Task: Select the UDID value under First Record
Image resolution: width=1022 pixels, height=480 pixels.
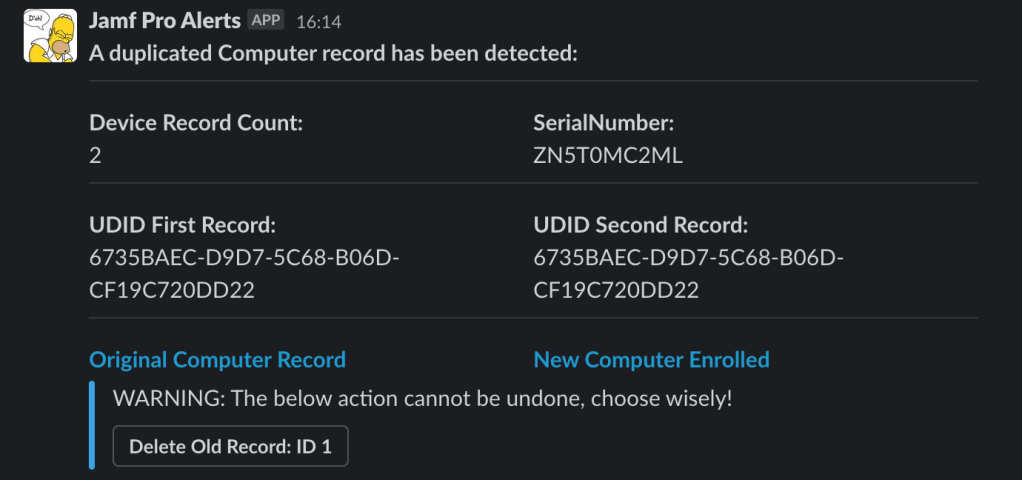Action: tap(245, 275)
